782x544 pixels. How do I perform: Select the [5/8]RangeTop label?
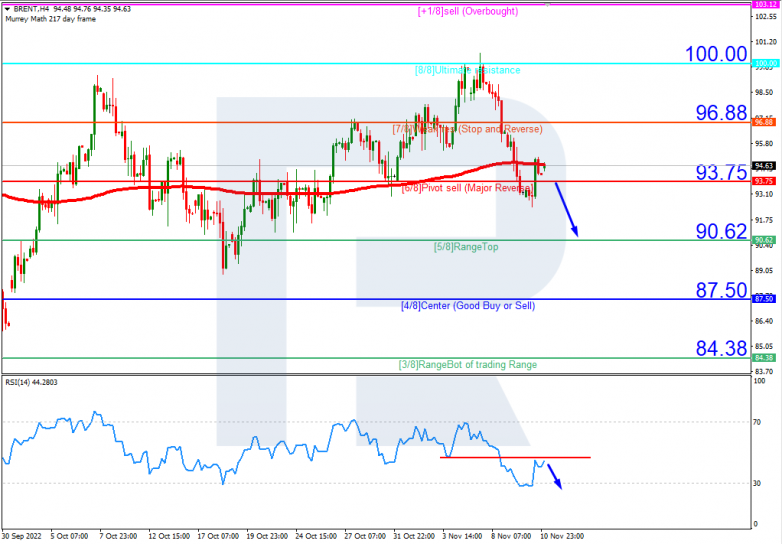click(466, 247)
